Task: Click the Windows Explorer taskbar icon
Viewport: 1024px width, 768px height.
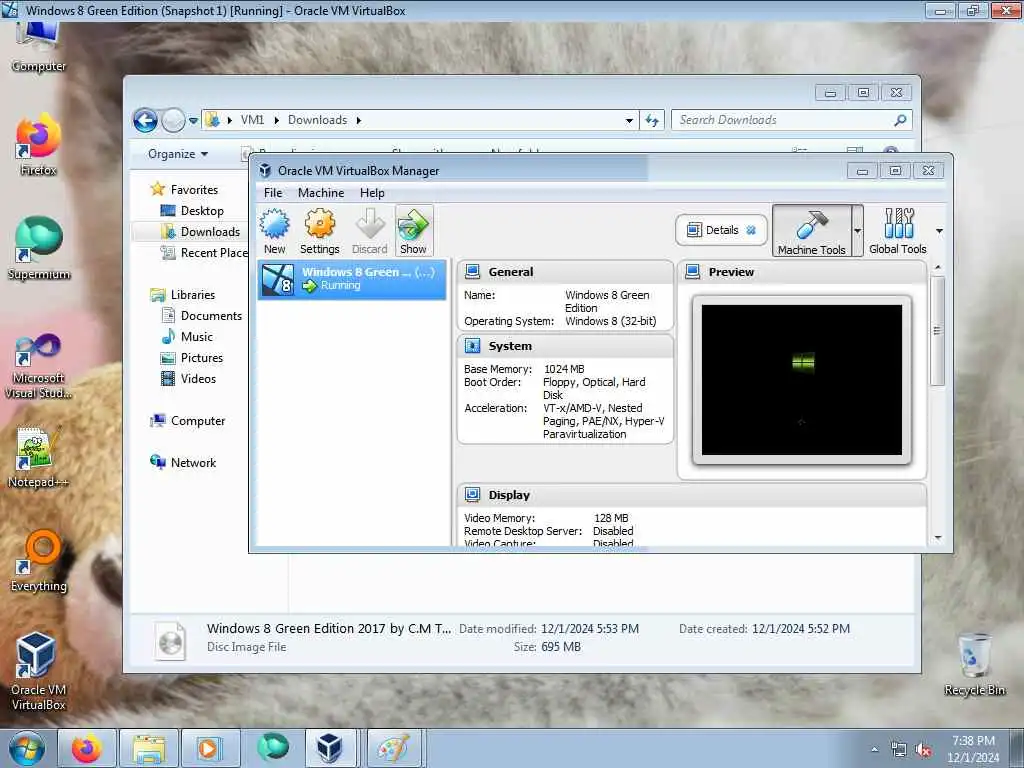Action: pos(148,748)
